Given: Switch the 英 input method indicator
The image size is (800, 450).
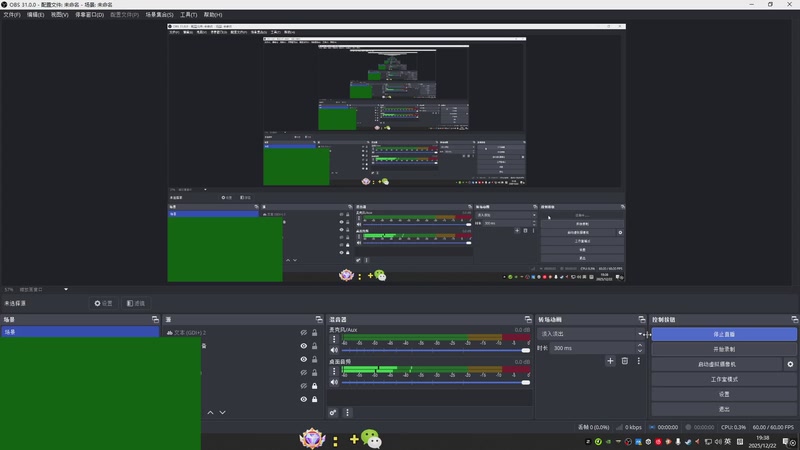Looking at the screenshot, I should [728, 442].
